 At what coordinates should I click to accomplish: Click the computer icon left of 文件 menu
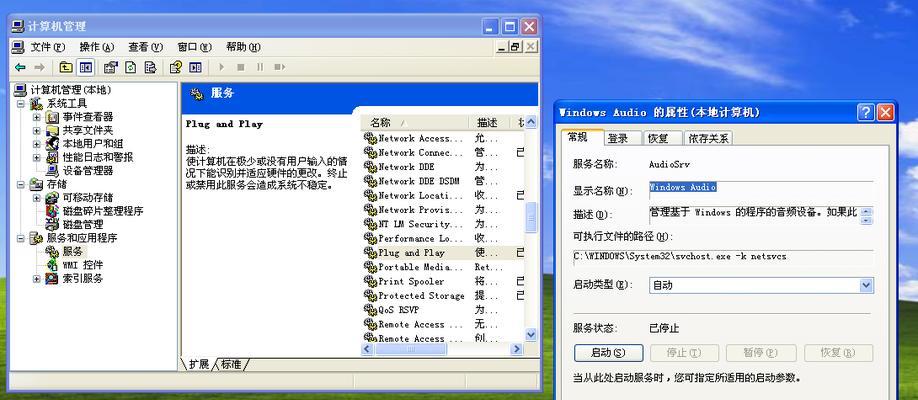click(18, 47)
